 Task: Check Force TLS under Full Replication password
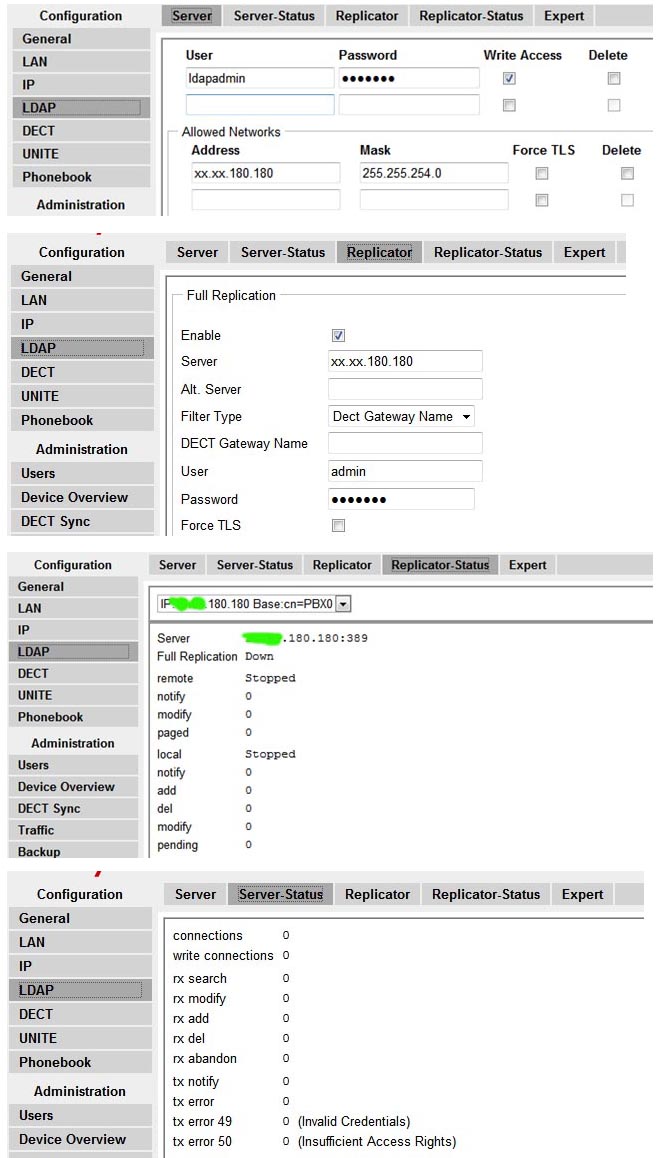[x=338, y=526]
